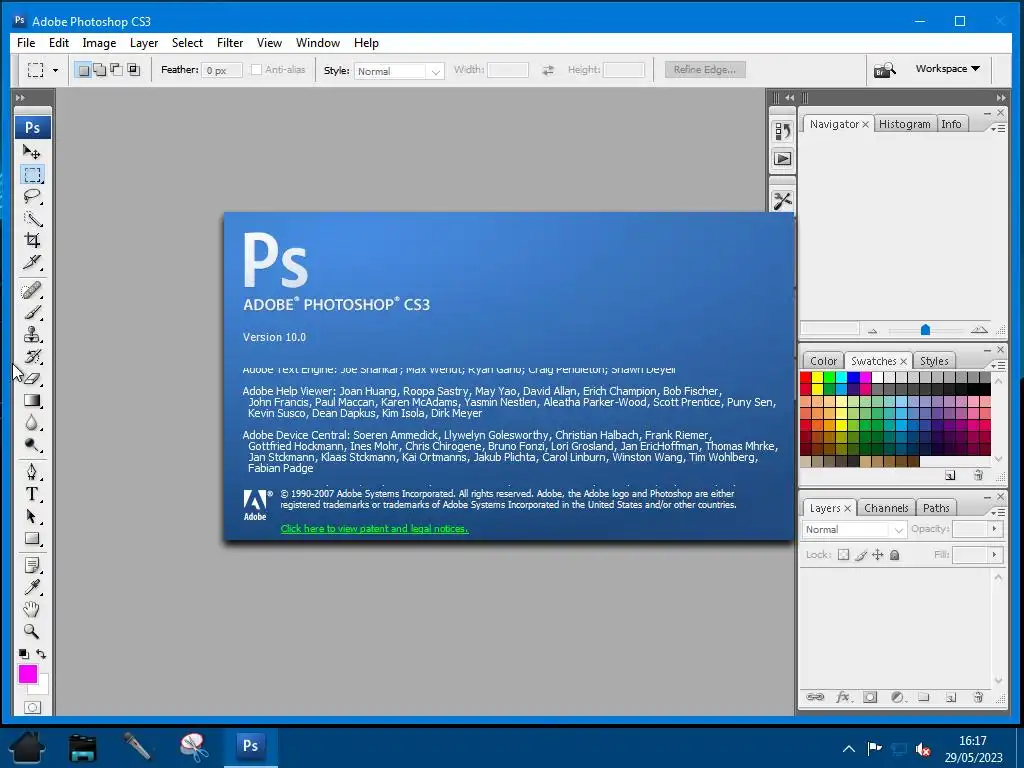Viewport: 1024px width, 768px height.
Task: Open the Tool Presets panel icon
Action: tap(782, 200)
